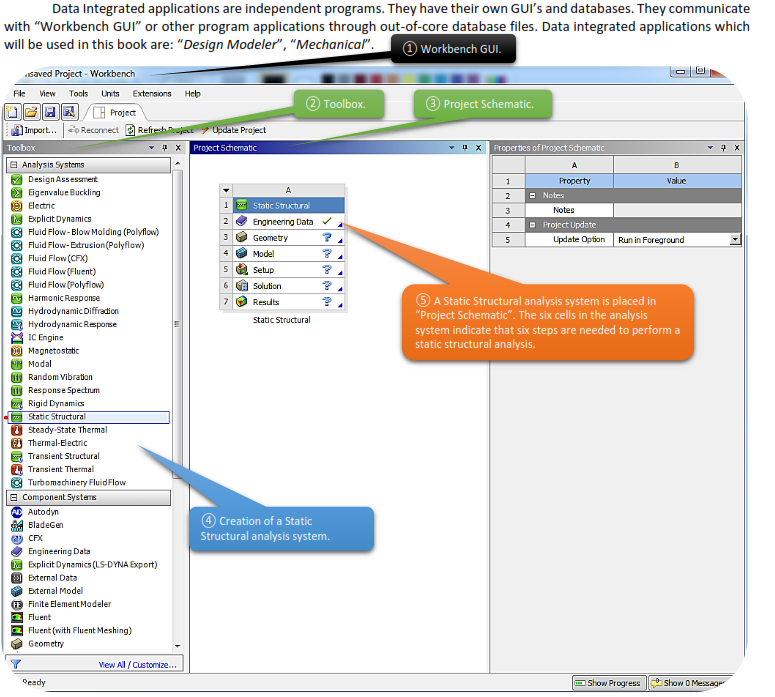Image resolution: width=775 pixels, height=697 pixels.
Task: Choose Modal from Analysis Systems list
Action: (40, 364)
